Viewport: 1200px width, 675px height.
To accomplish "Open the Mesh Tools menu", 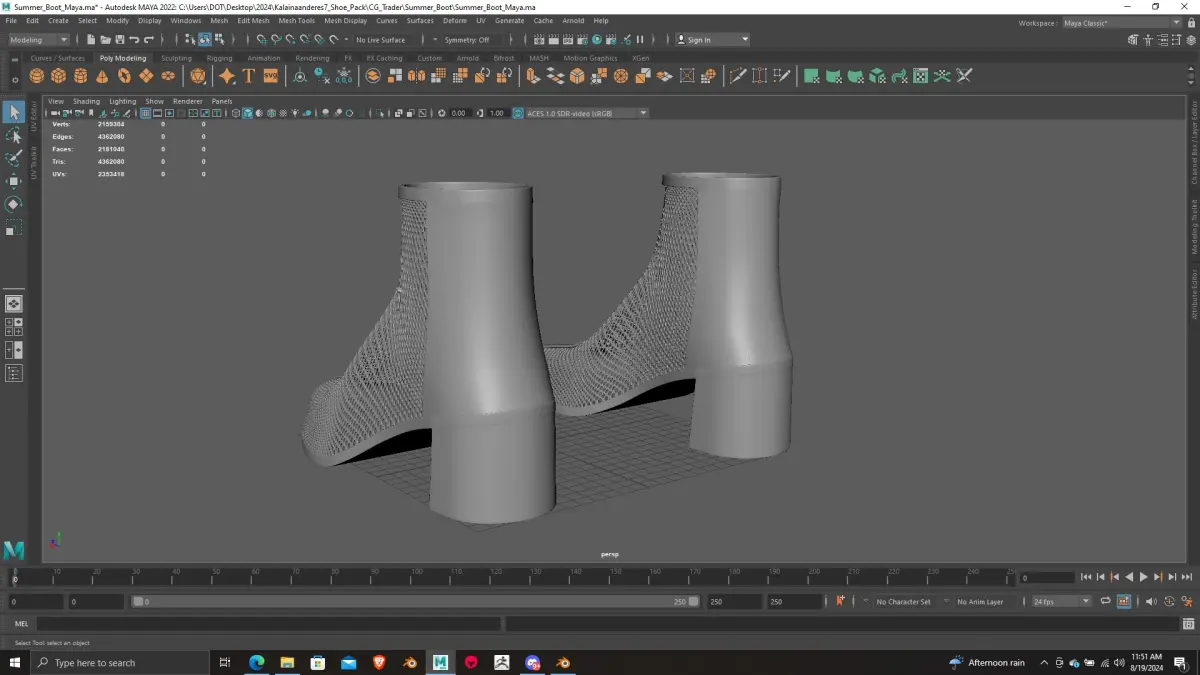I will pos(296,20).
